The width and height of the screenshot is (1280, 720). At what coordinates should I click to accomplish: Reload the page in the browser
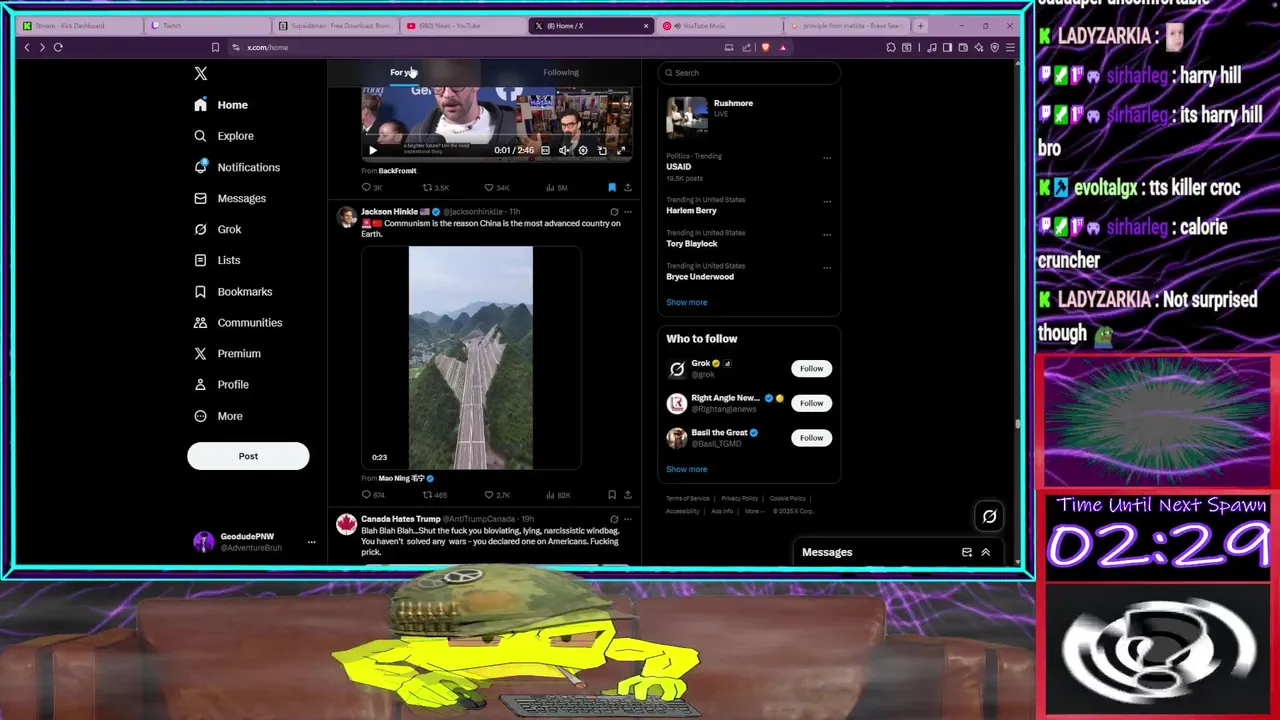[58, 47]
